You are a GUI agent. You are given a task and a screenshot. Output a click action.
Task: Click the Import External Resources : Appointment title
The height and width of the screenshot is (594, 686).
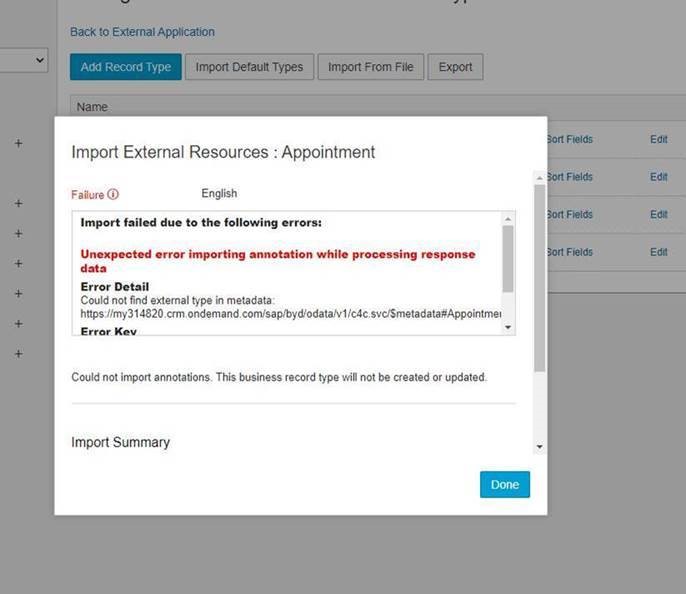pyautogui.click(x=223, y=152)
